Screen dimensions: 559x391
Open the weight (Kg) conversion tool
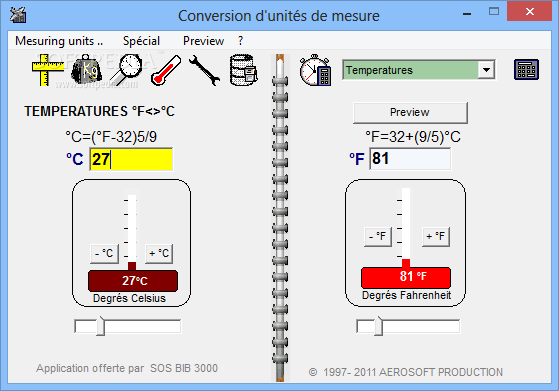[87, 70]
